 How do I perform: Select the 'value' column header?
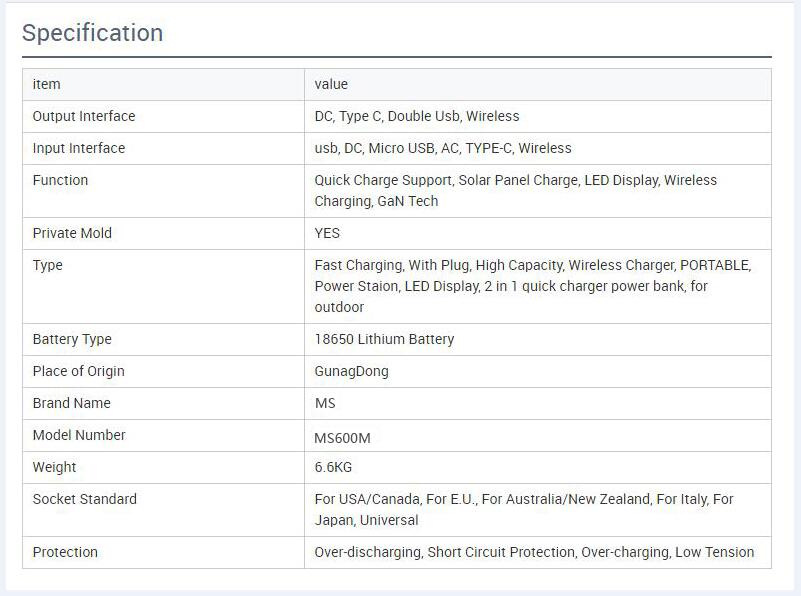[331, 84]
